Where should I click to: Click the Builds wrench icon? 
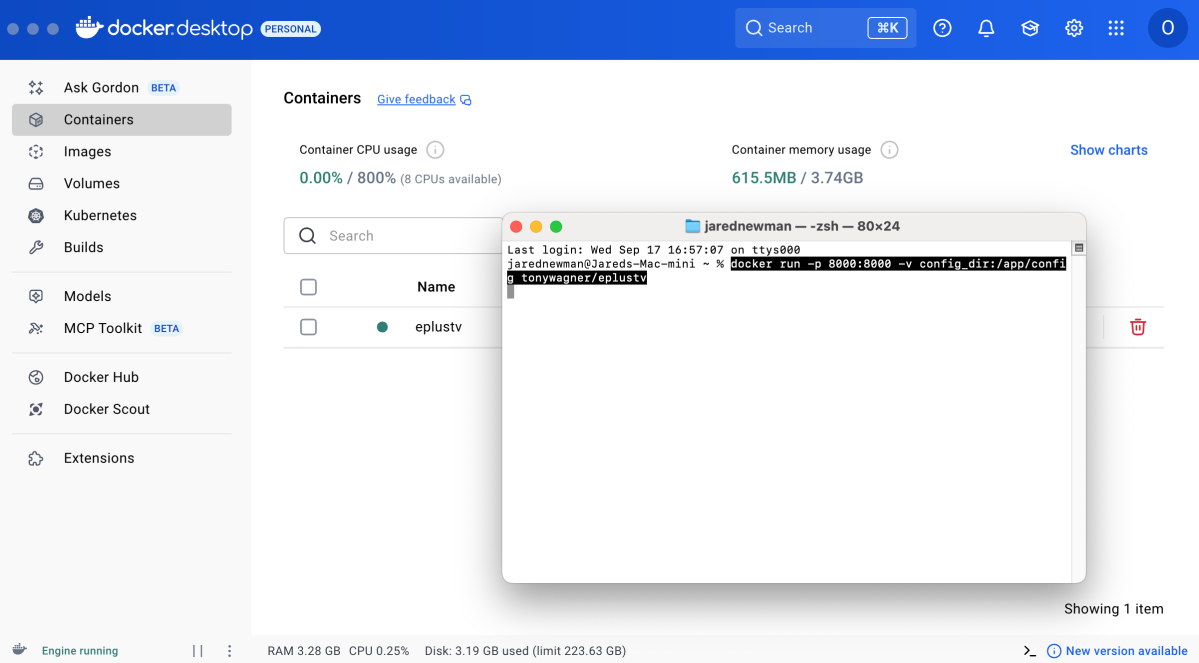click(36, 247)
